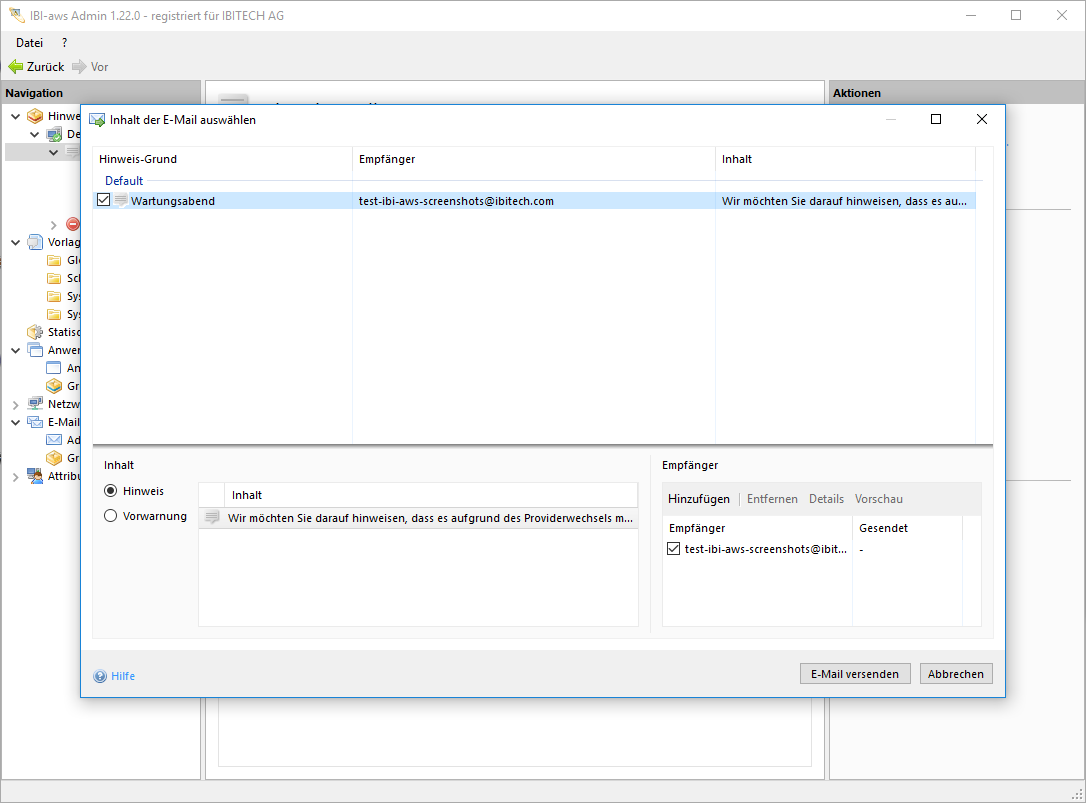1086x803 pixels.
Task: Uncheck the Wartungsabend checkbox
Action: coord(104,201)
